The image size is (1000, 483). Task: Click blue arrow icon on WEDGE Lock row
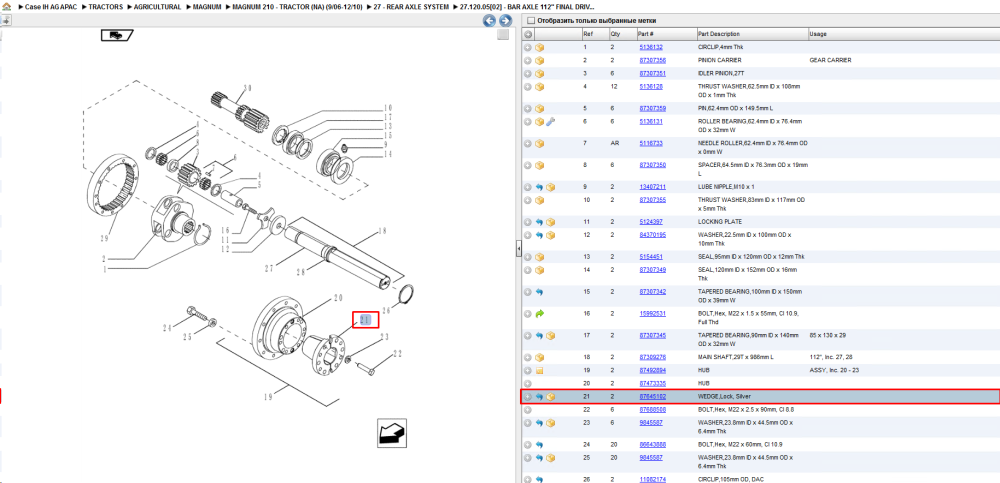[x=540, y=397]
